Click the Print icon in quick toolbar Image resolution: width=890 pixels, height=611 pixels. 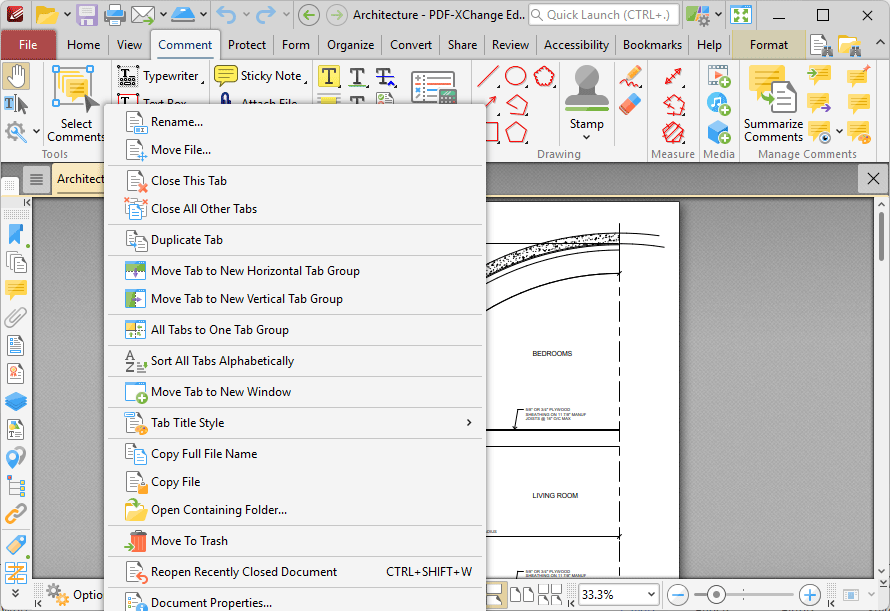click(x=114, y=15)
